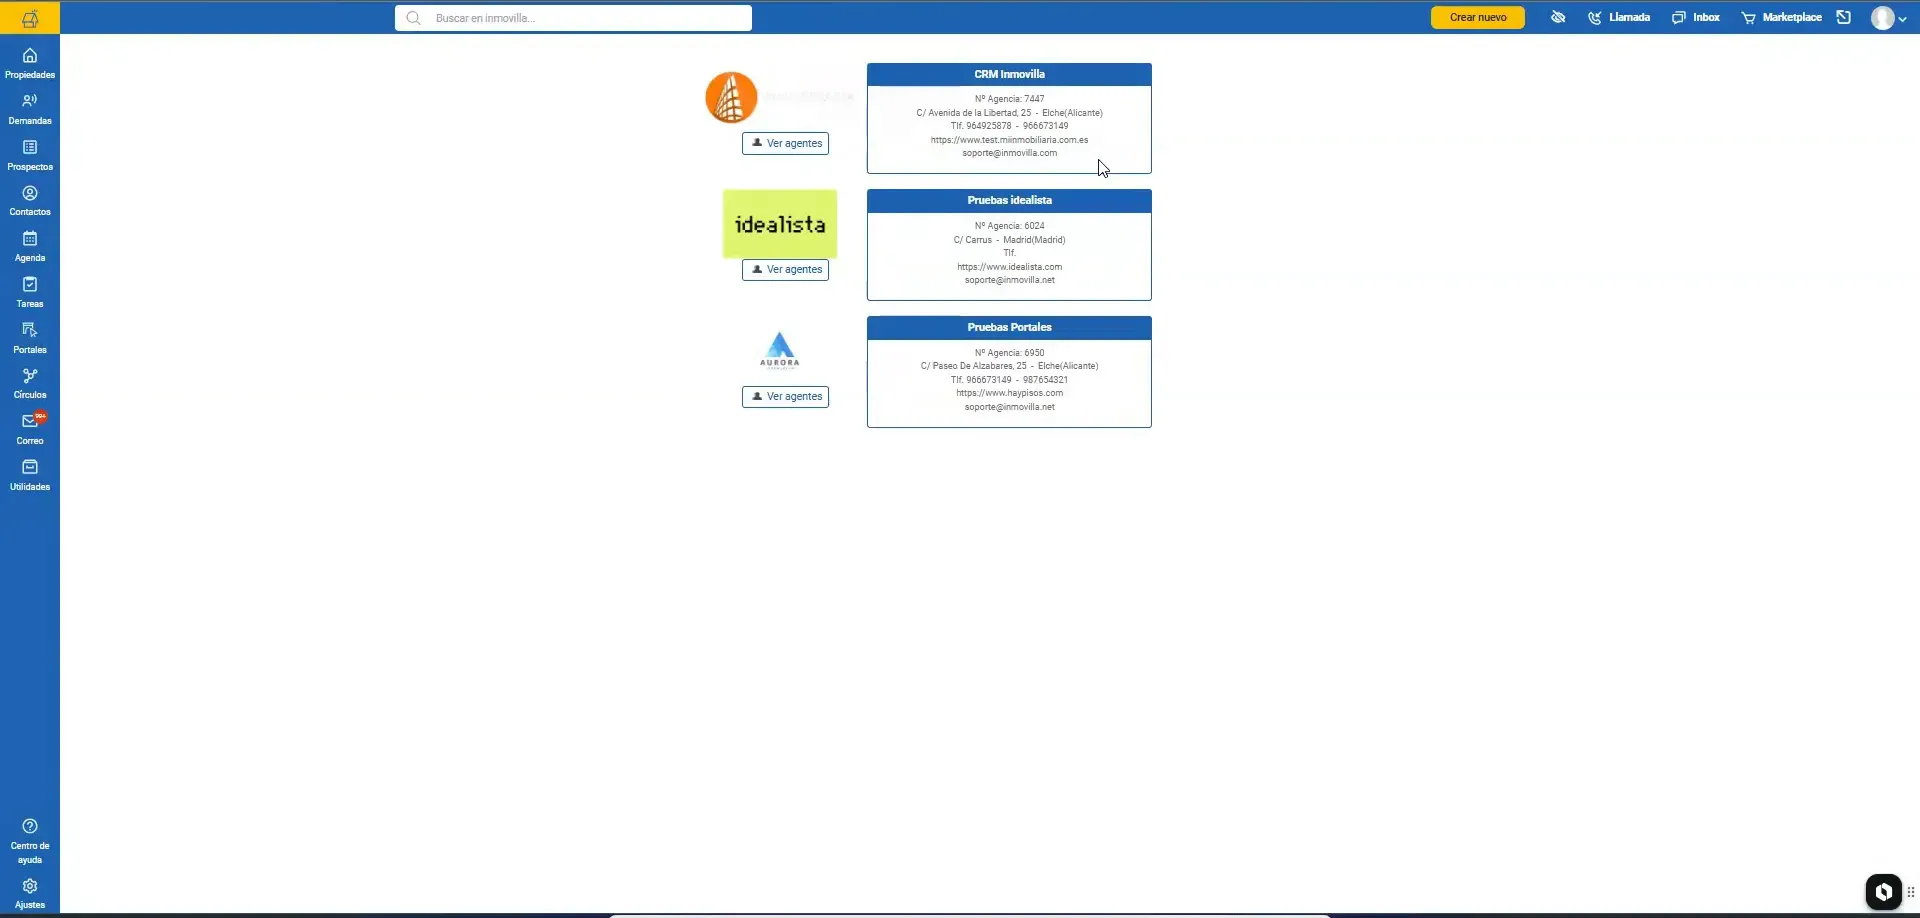Select the Pruebas Portales card header
Viewport: 1920px width, 918px height.
point(1009,328)
